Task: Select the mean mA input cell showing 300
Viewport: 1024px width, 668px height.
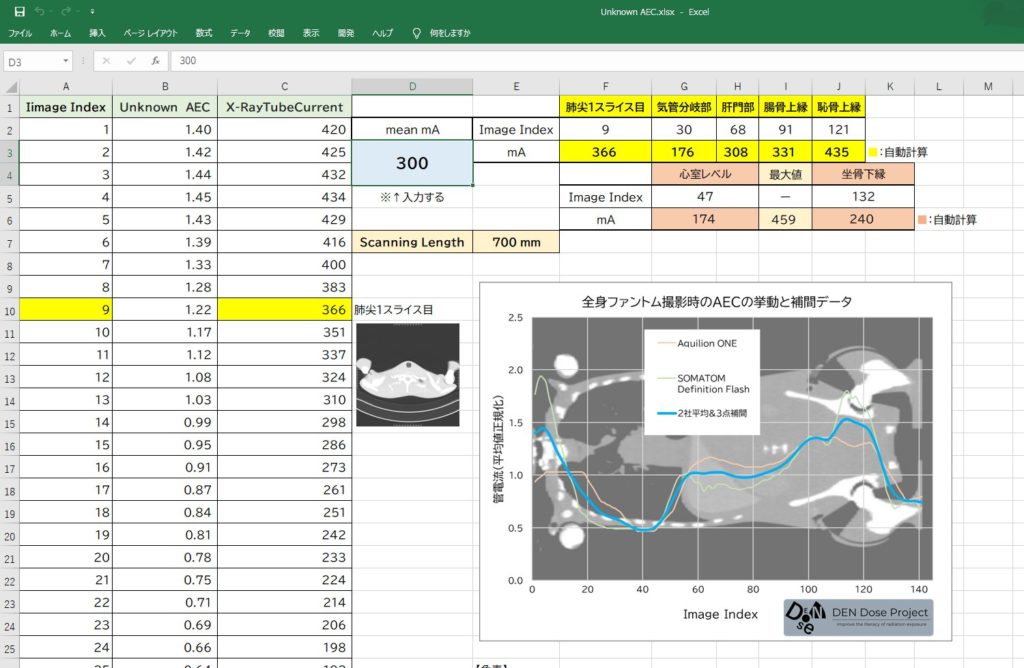Action: click(412, 163)
